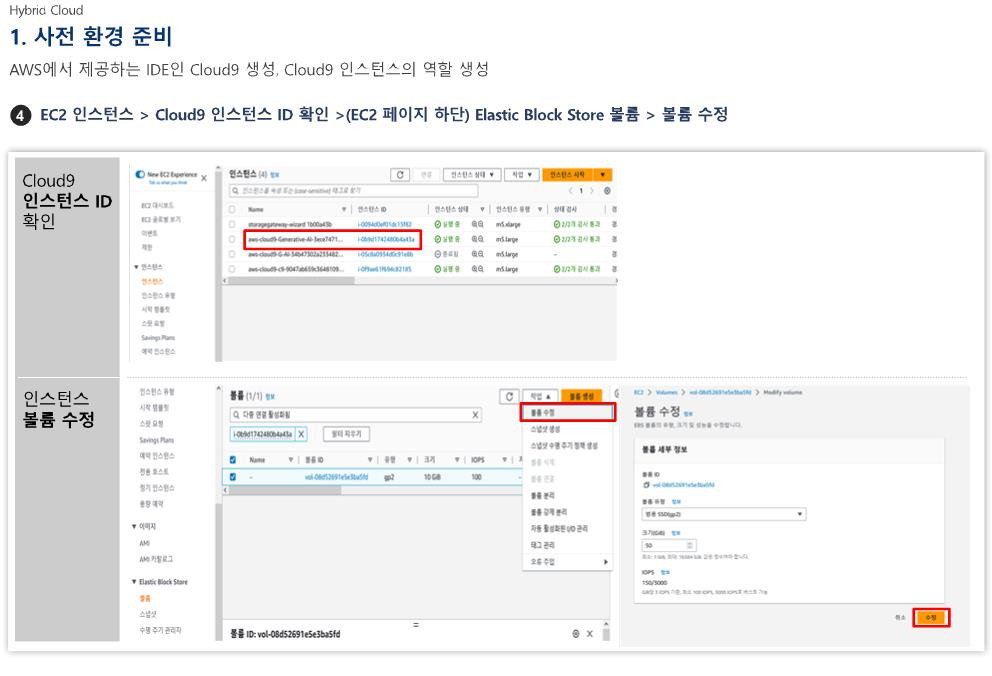Open instance ID link i-0b9d1742480b4a43a

click(x=386, y=239)
